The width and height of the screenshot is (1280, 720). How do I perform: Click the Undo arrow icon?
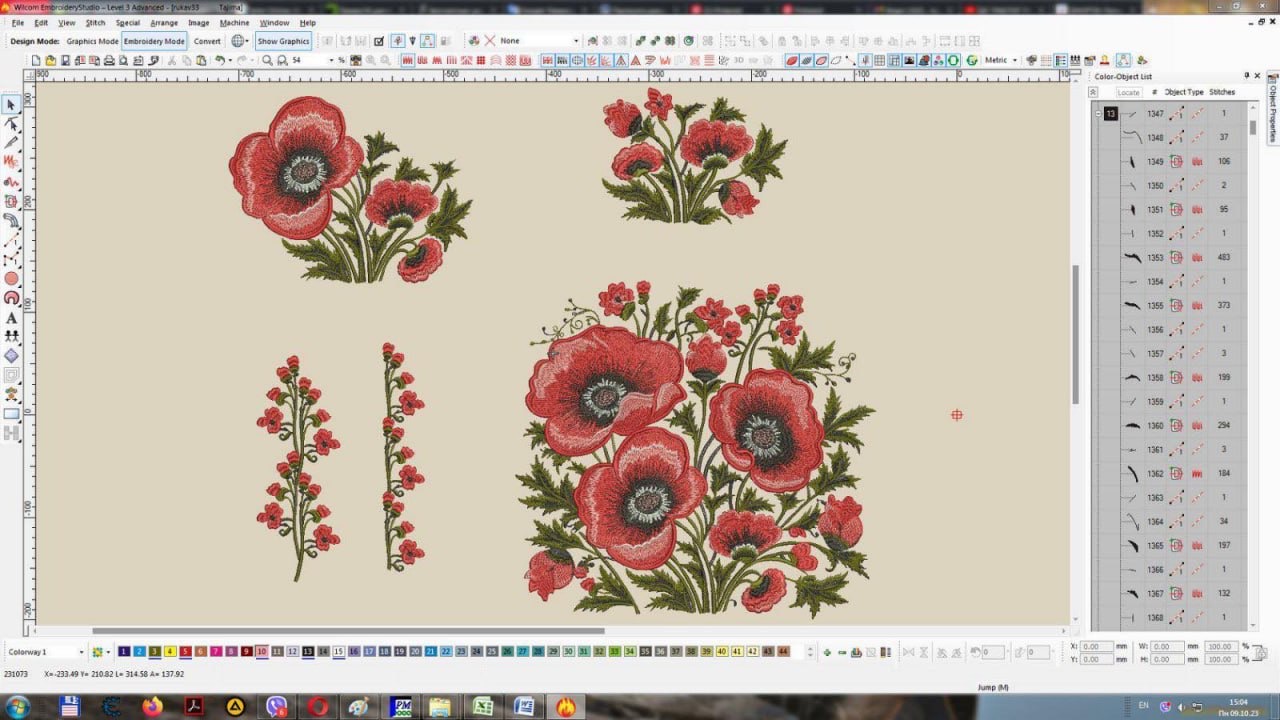point(219,60)
